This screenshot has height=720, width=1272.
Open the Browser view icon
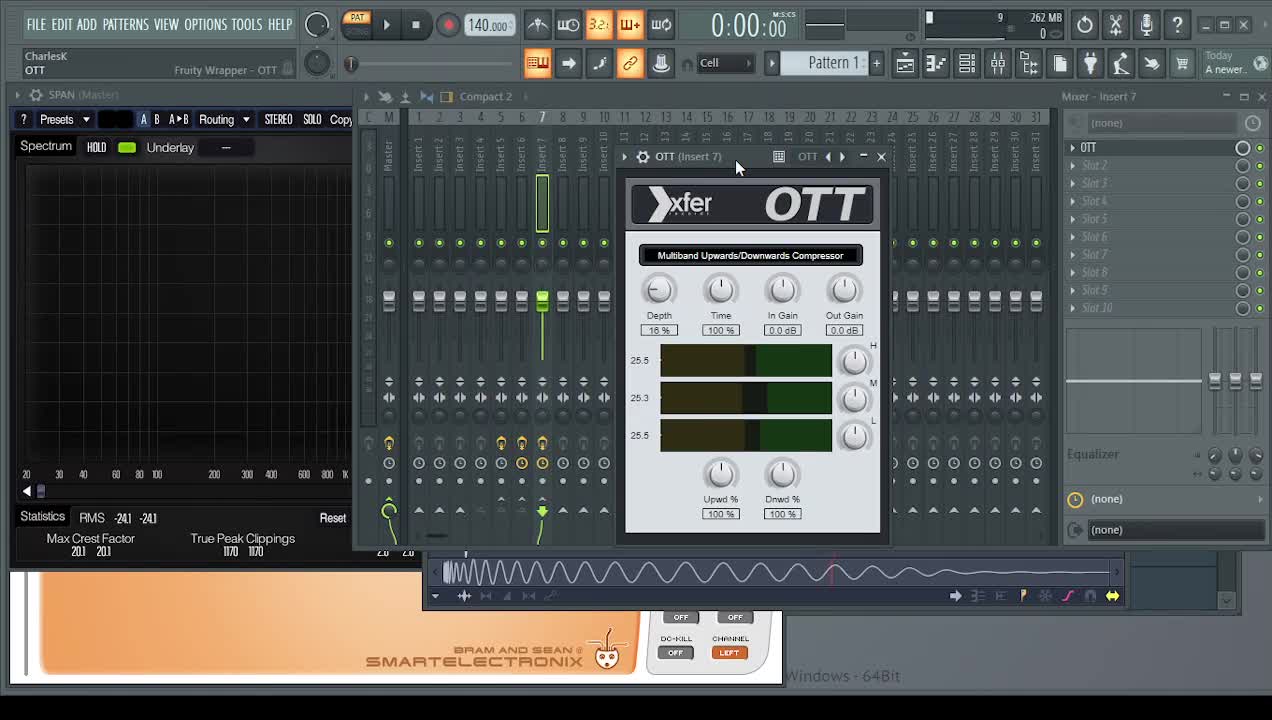click(1029, 64)
